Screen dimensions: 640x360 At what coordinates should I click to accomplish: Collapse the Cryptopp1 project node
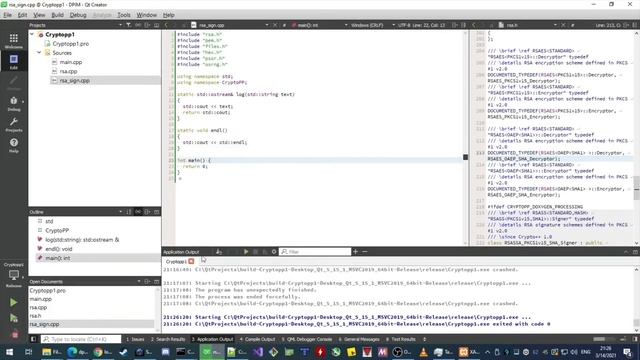pos(32,35)
